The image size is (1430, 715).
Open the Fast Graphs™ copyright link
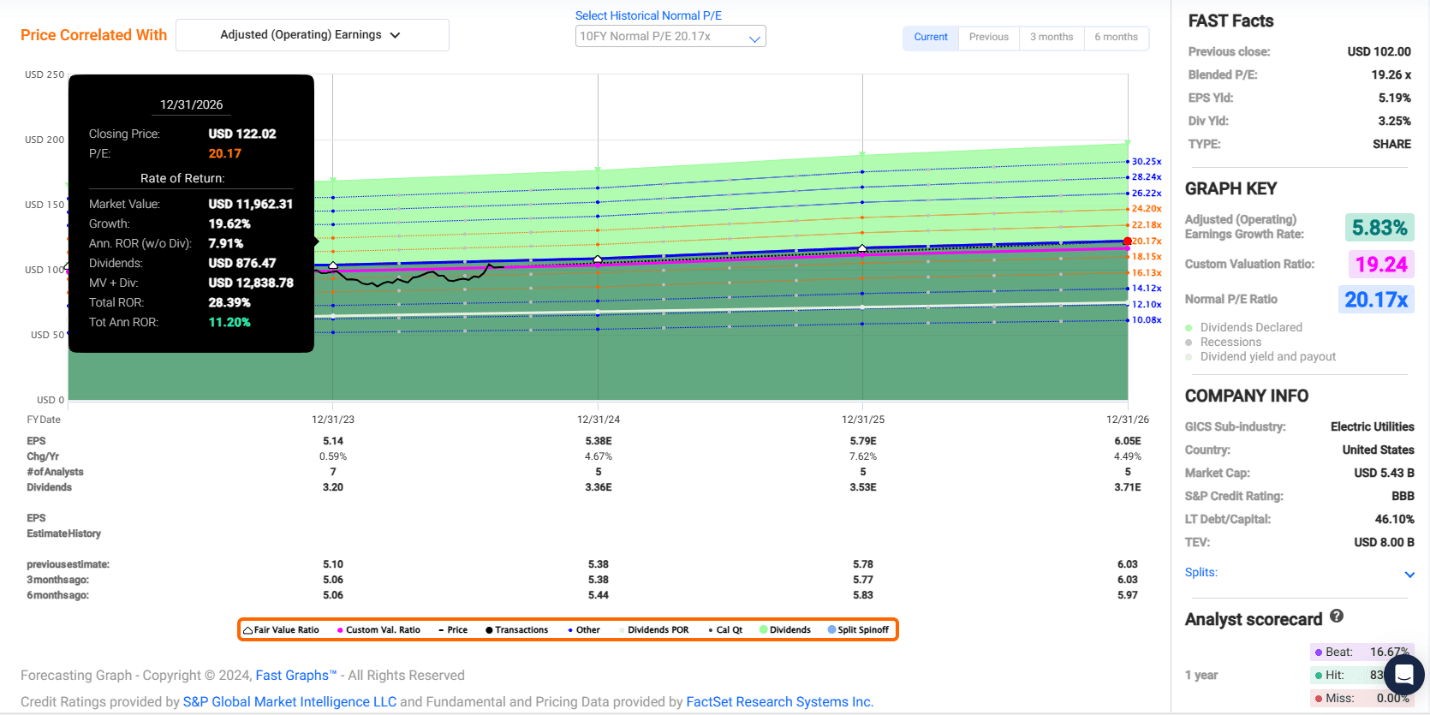[x=296, y=675]
